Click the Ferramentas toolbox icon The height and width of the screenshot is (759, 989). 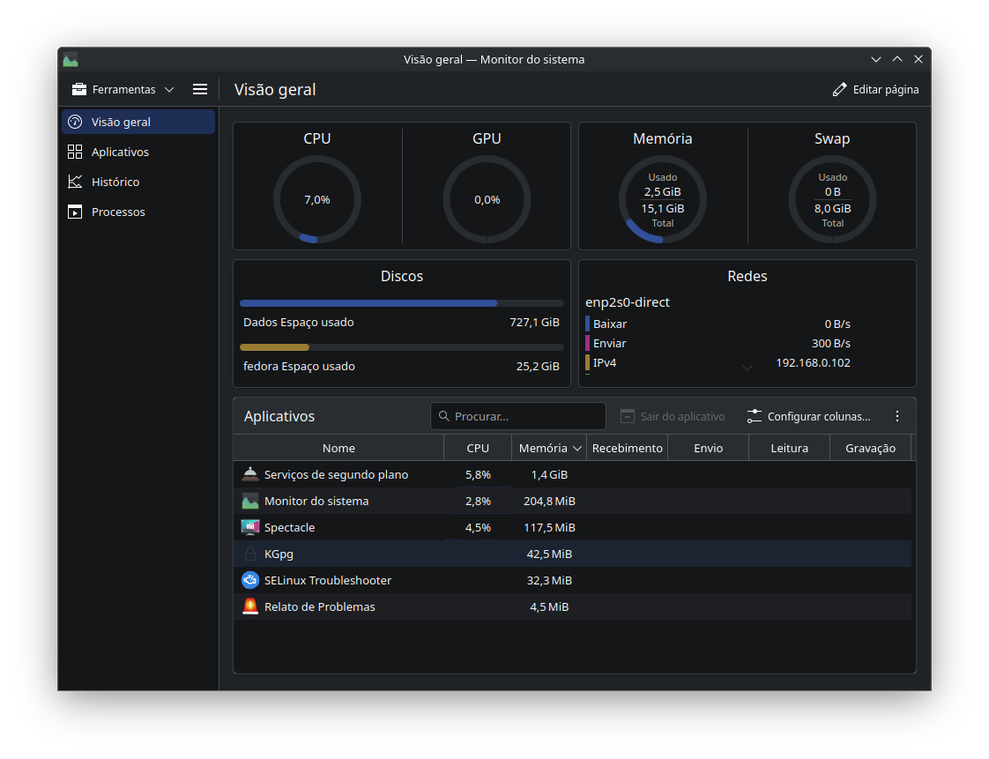(x=79, y=89)
